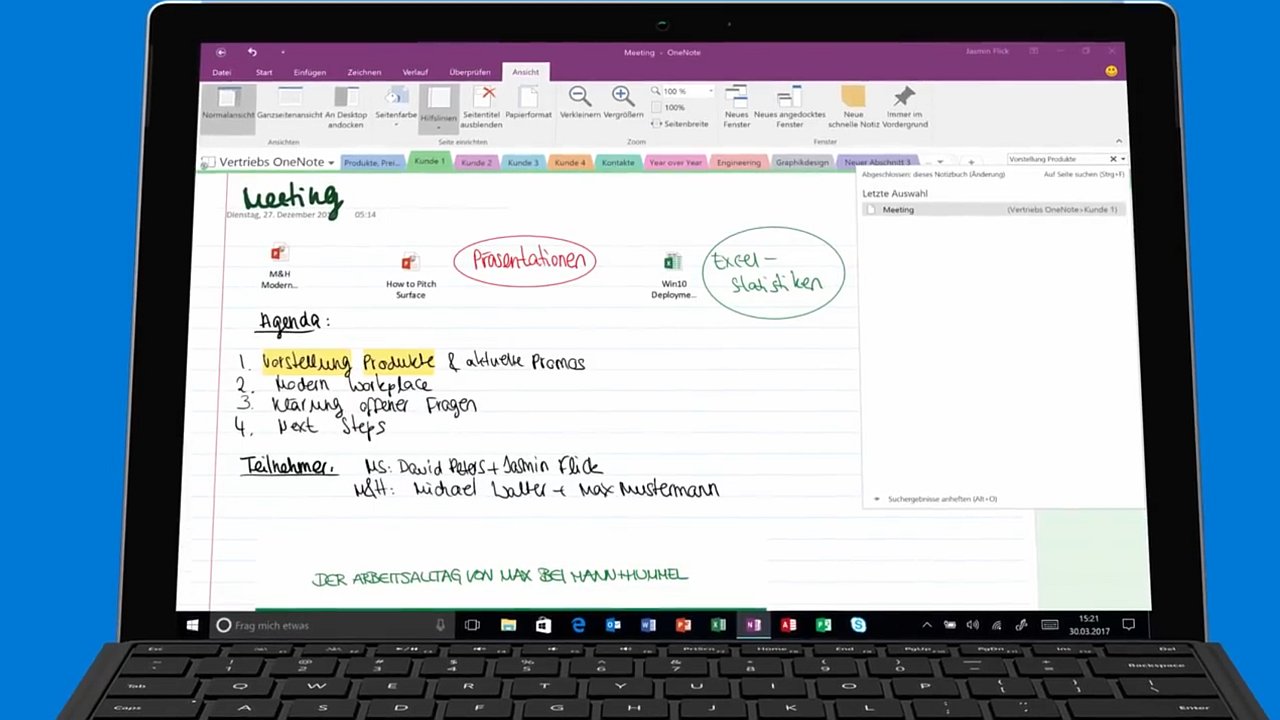Open the Verlauf ribbon tab
Image resolution: width=1280 pixels, height=720 pixels.
415,72
